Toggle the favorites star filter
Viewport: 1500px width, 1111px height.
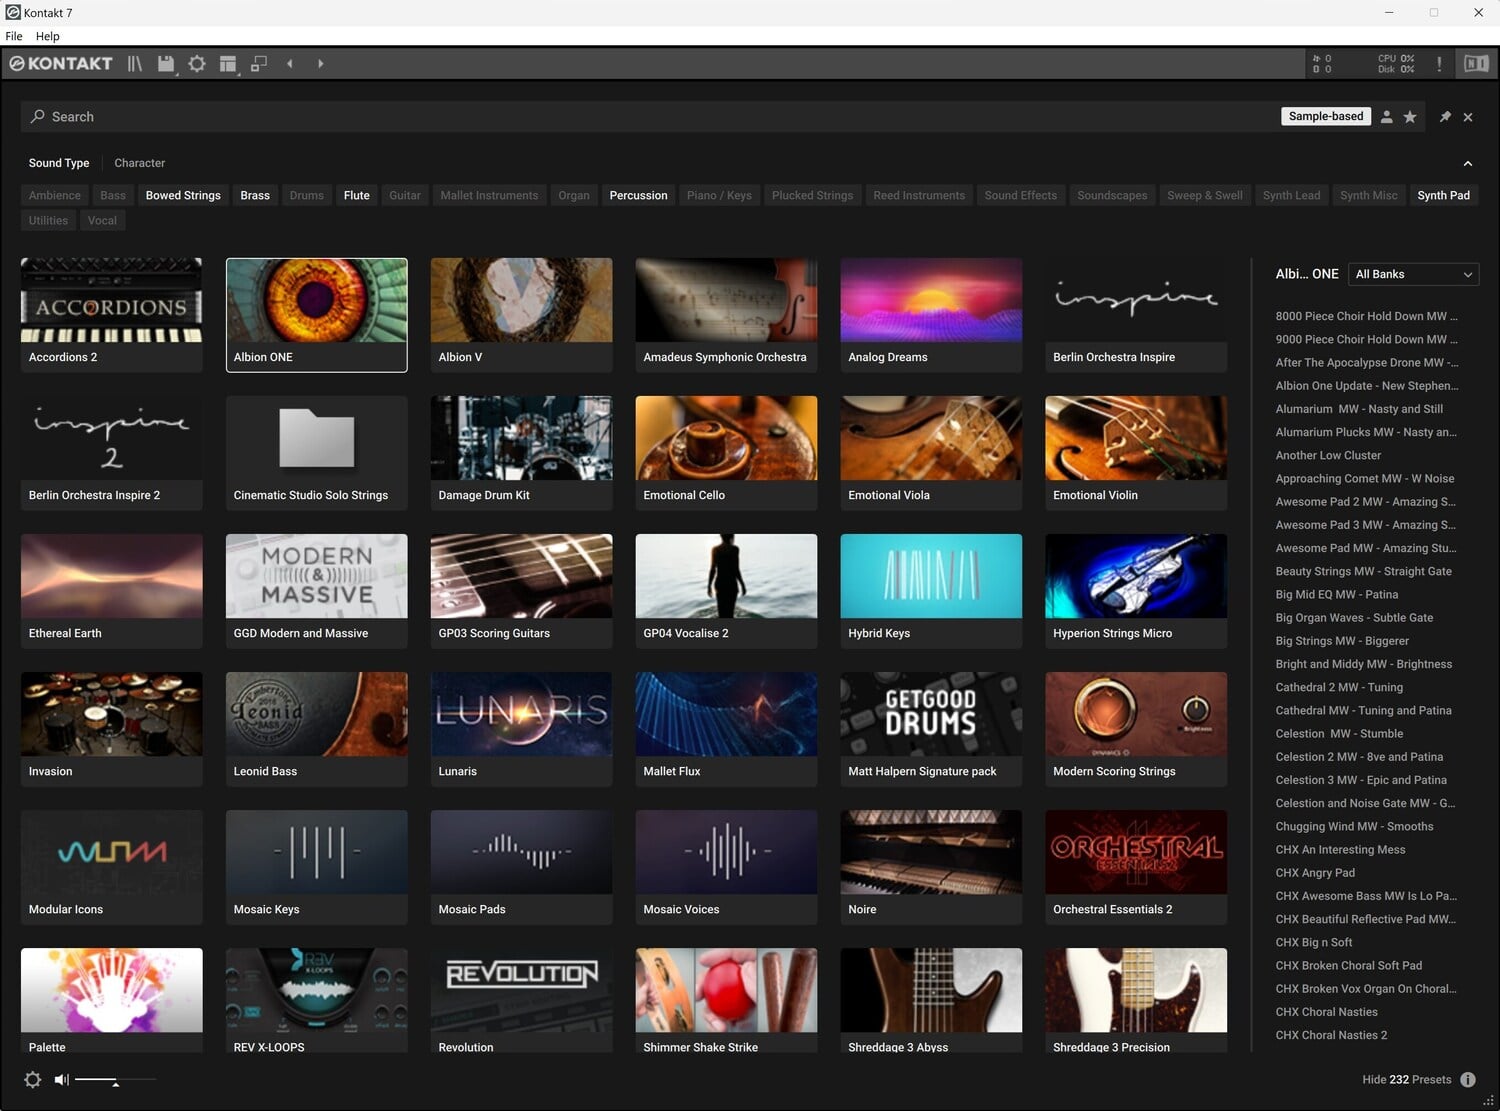click(1410, 117)
